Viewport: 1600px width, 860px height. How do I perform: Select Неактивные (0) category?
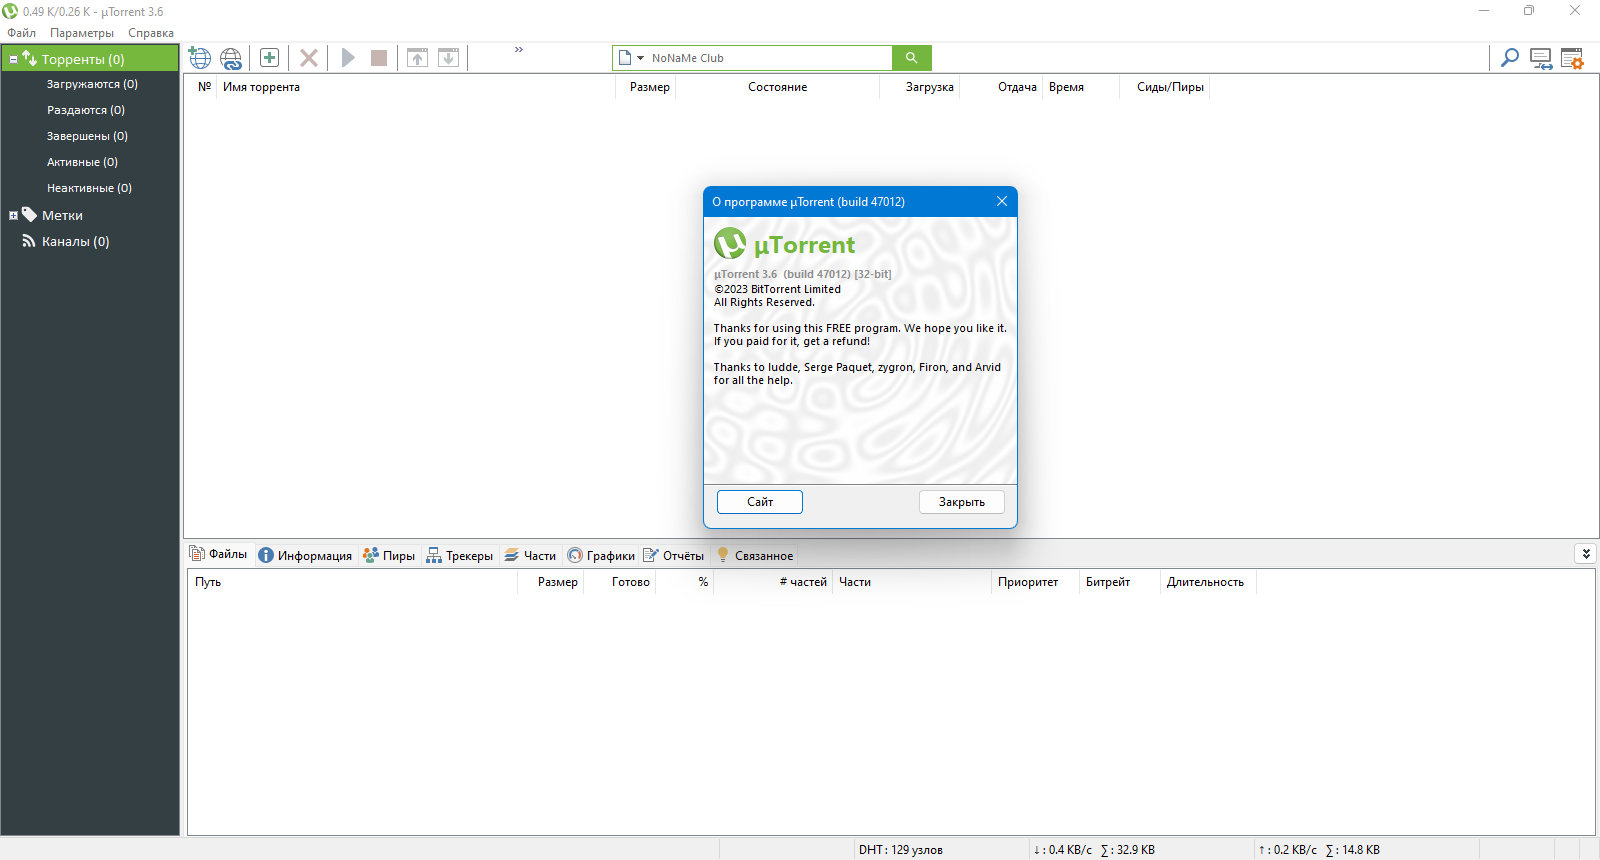89,189
